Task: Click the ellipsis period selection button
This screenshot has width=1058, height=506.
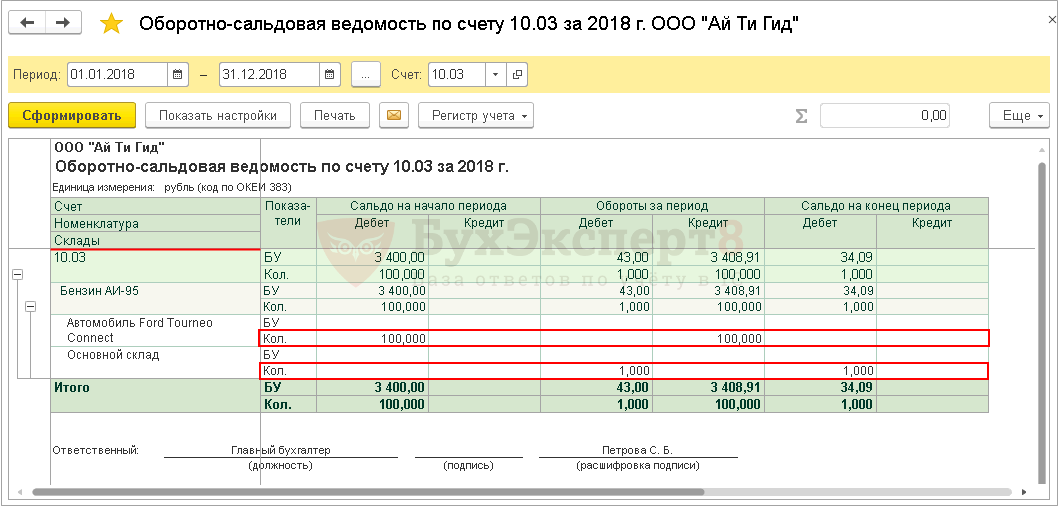Action: tap(366, 75)
